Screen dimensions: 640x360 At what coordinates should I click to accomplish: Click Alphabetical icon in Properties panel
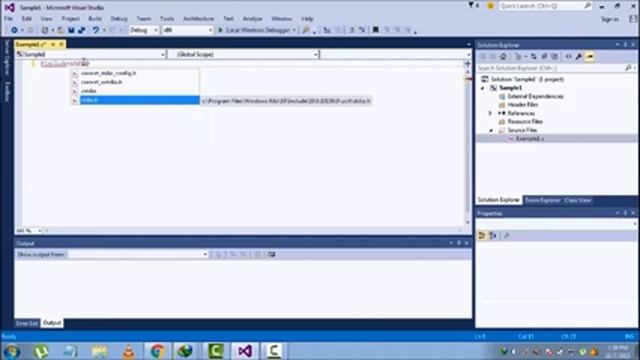click(493, 236)
